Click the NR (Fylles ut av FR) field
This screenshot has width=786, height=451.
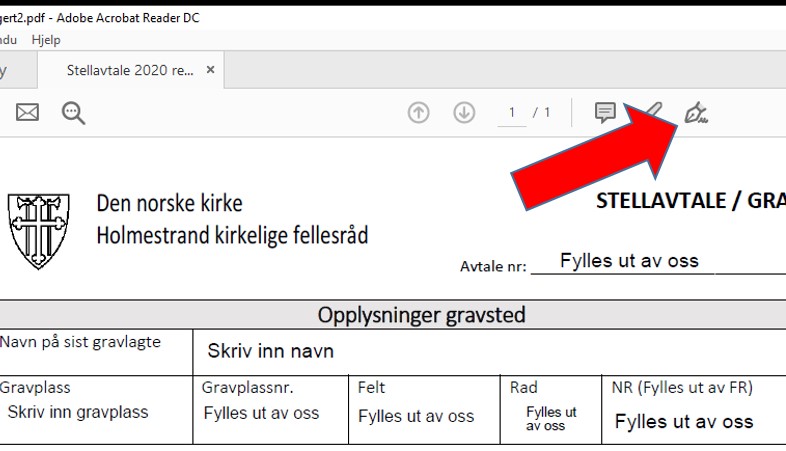click(x=684, y=421)
